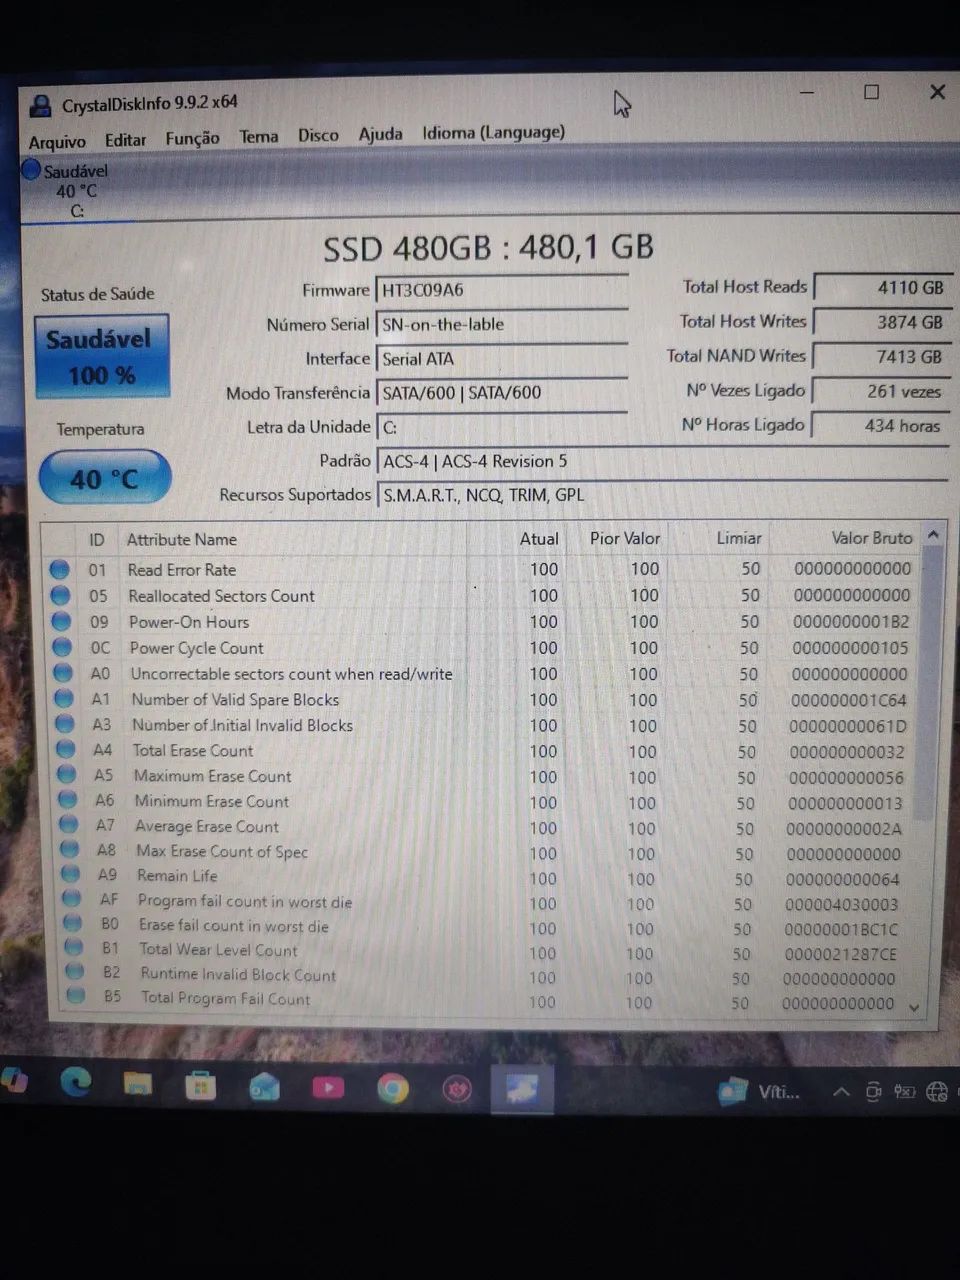Select raw value 0000000001B2 of Power-On Hours

point(851,621)
